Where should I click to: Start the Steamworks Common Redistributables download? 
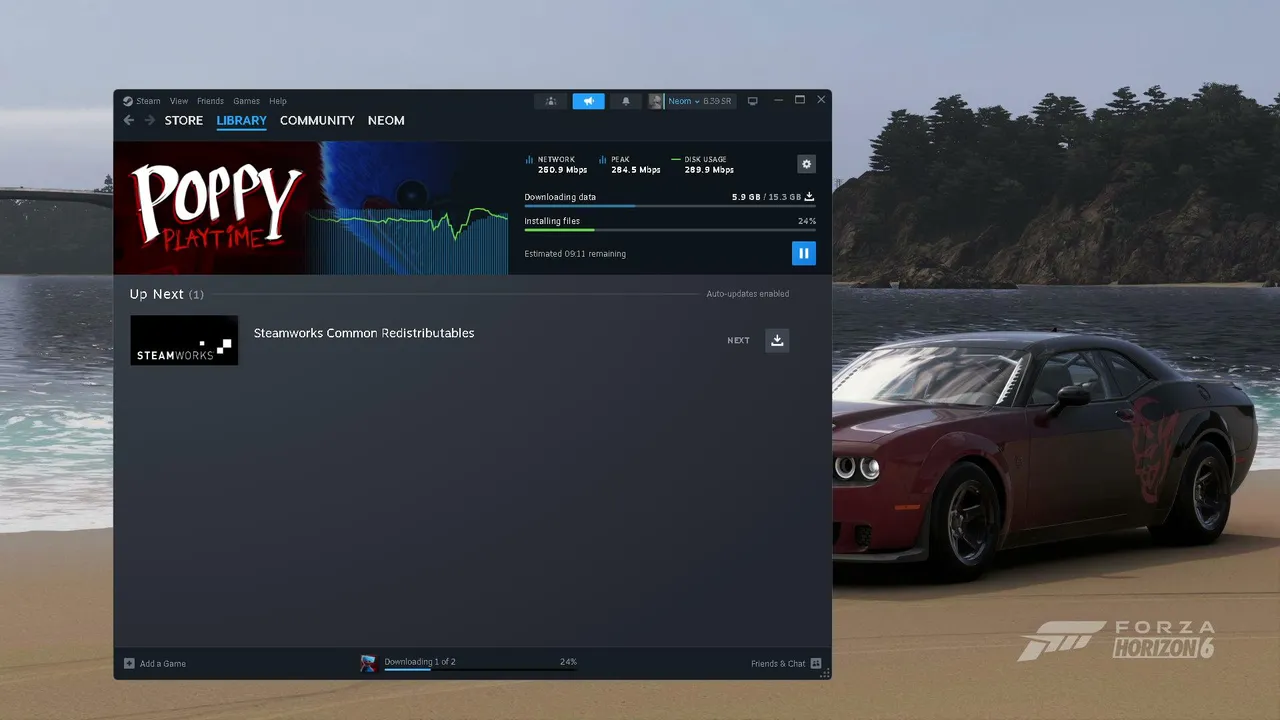click(x=777, y=340)
